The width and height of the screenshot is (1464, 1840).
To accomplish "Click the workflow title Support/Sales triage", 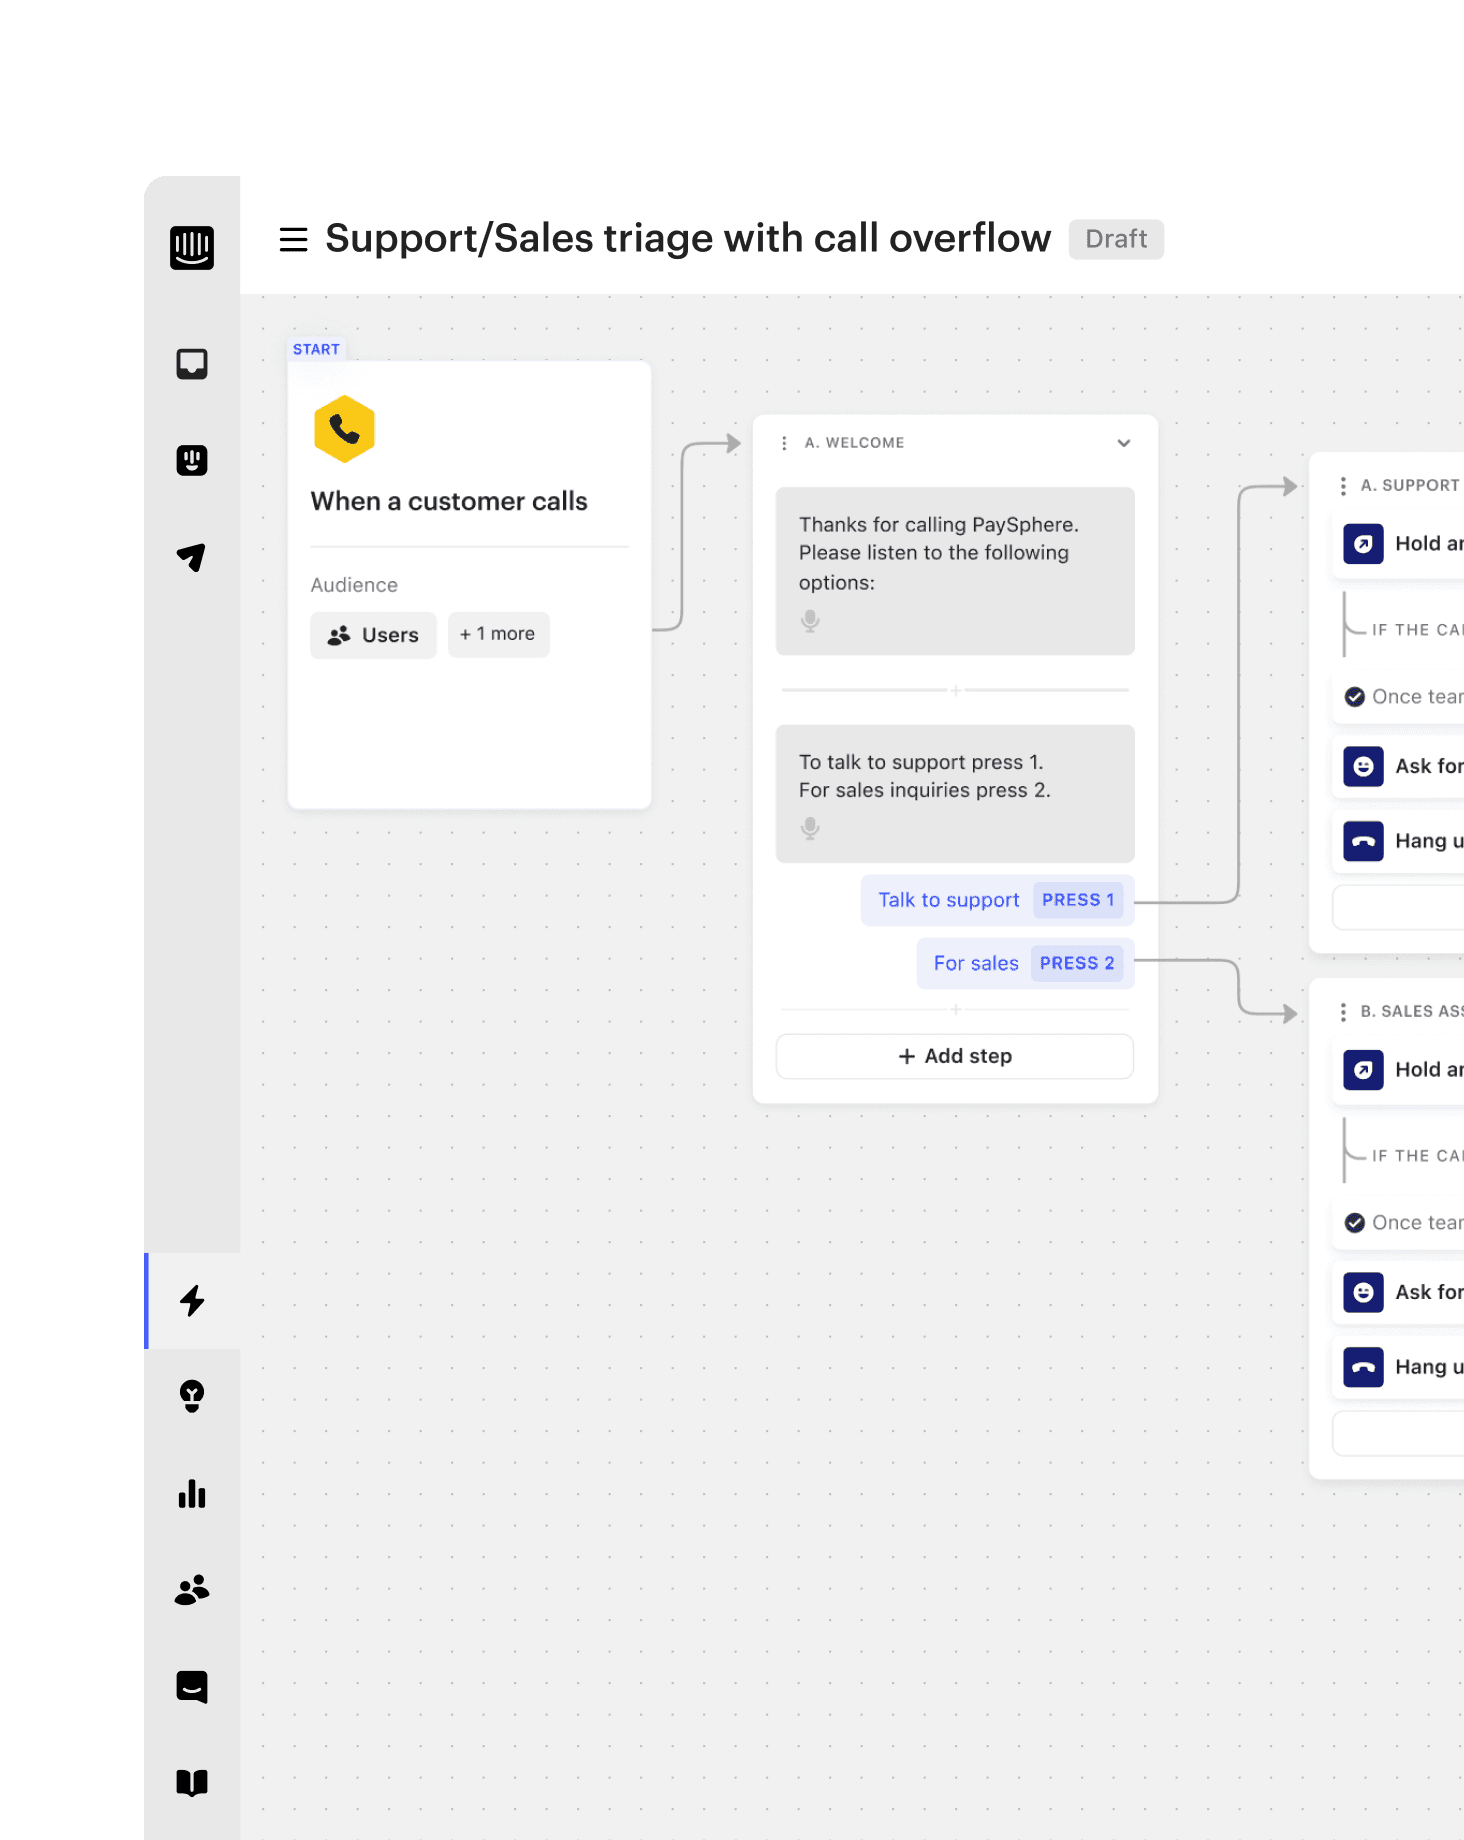I will click(x=688, y=239).
